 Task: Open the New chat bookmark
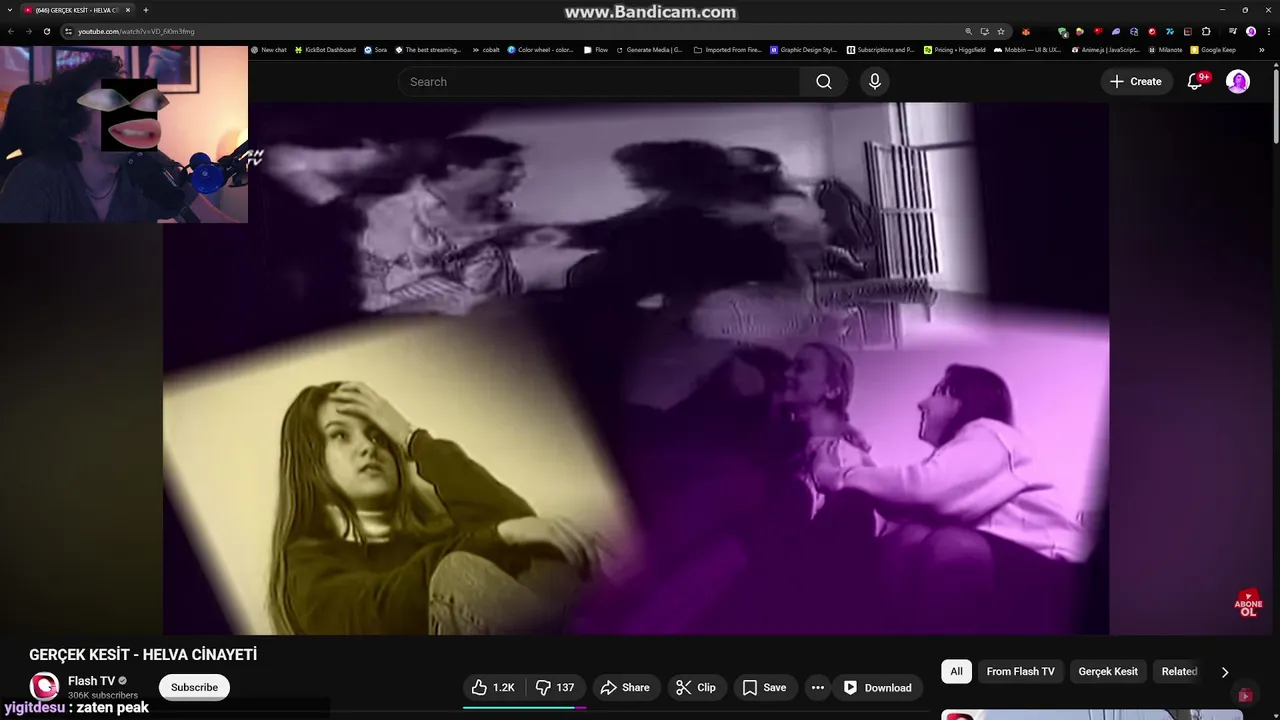268,49
